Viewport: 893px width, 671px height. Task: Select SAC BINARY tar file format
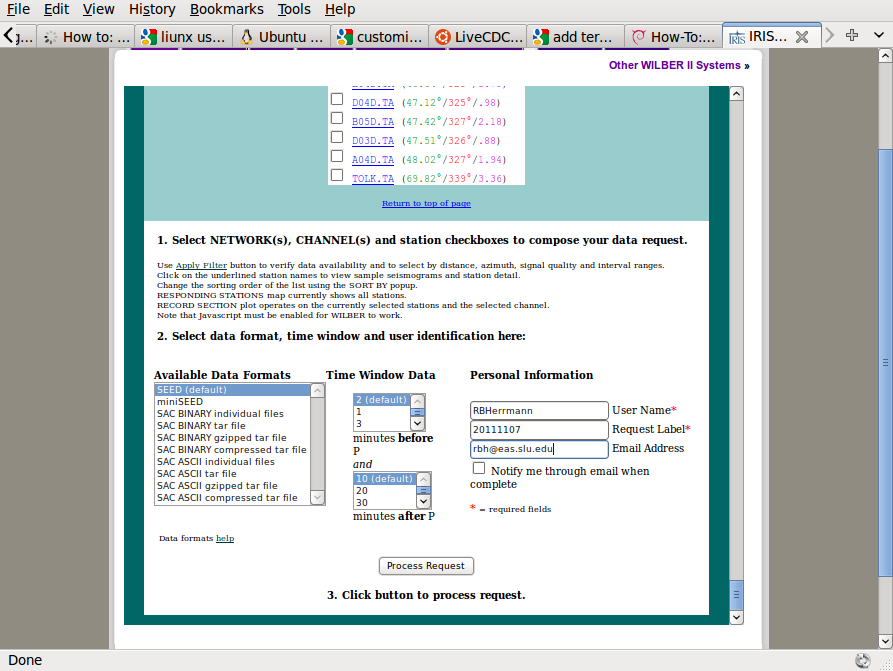(233, 425)
